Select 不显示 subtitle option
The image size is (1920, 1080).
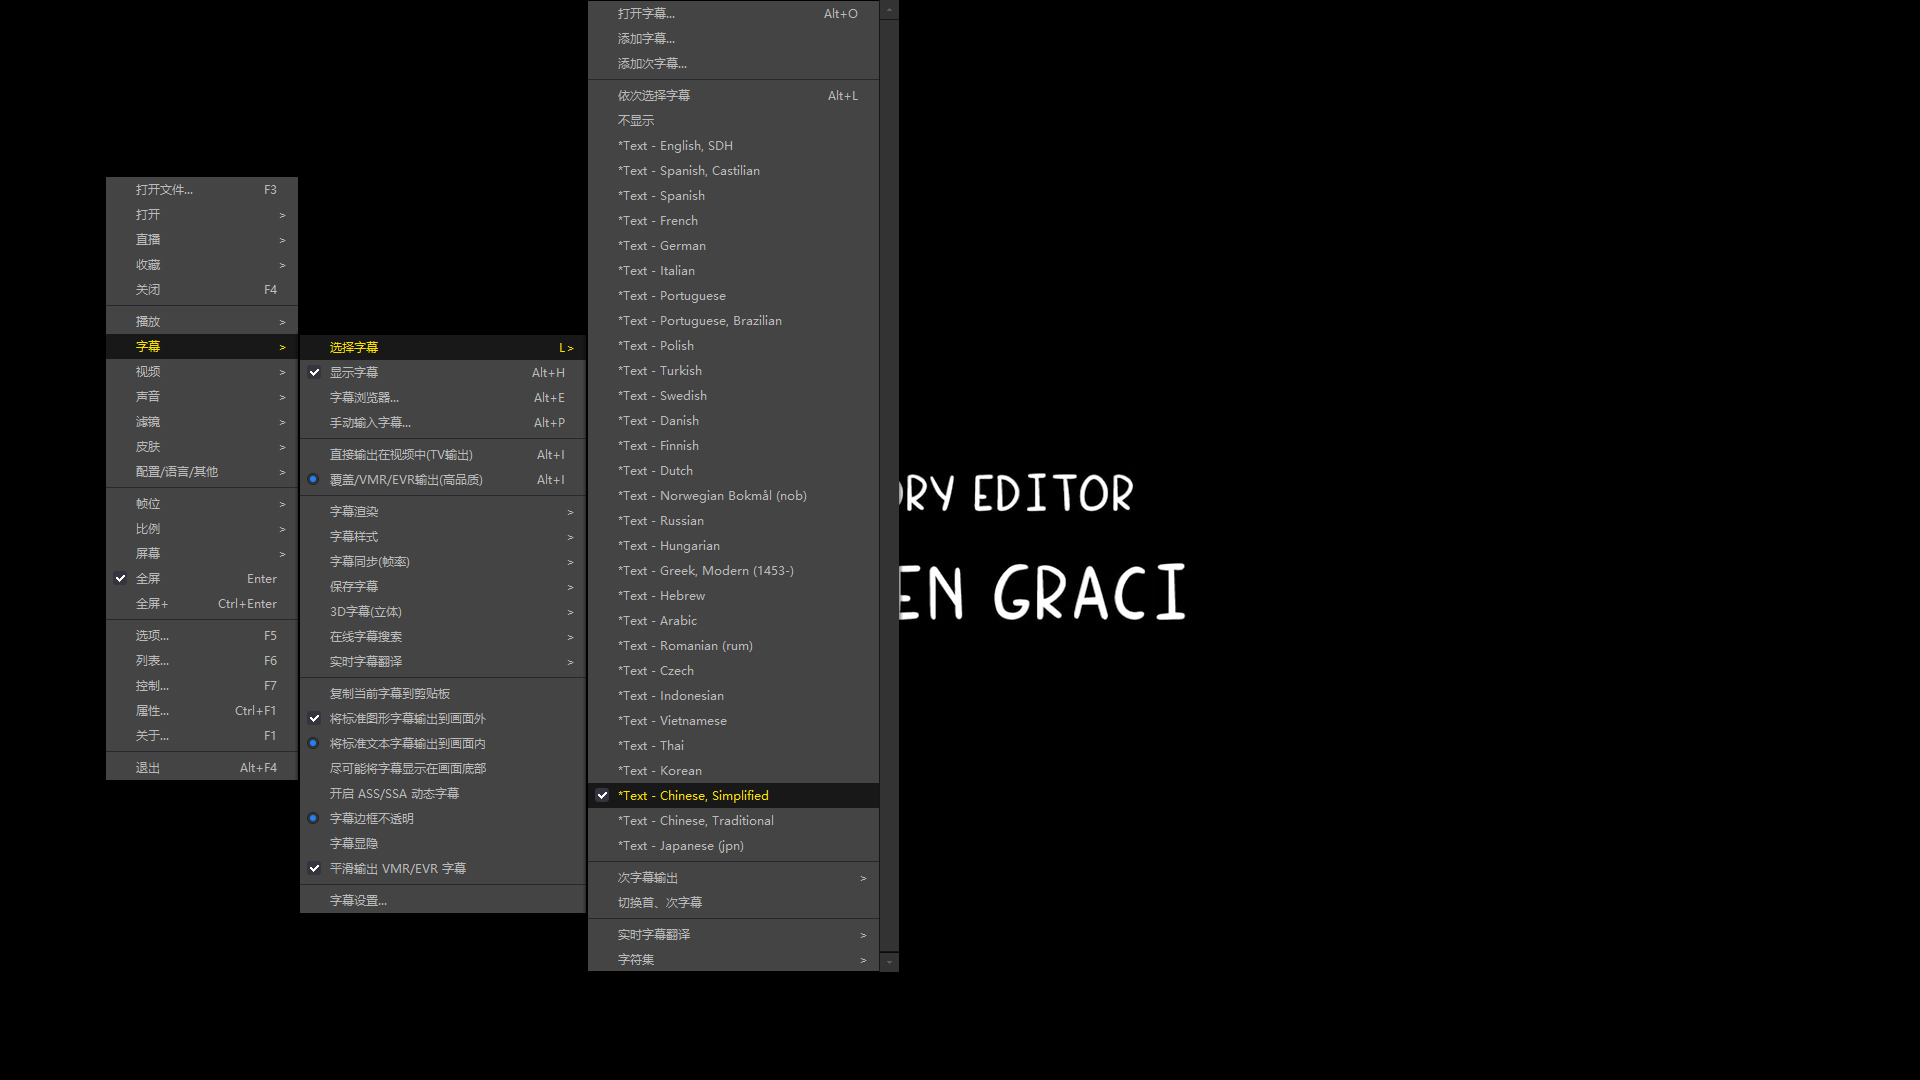click(733, 121)
